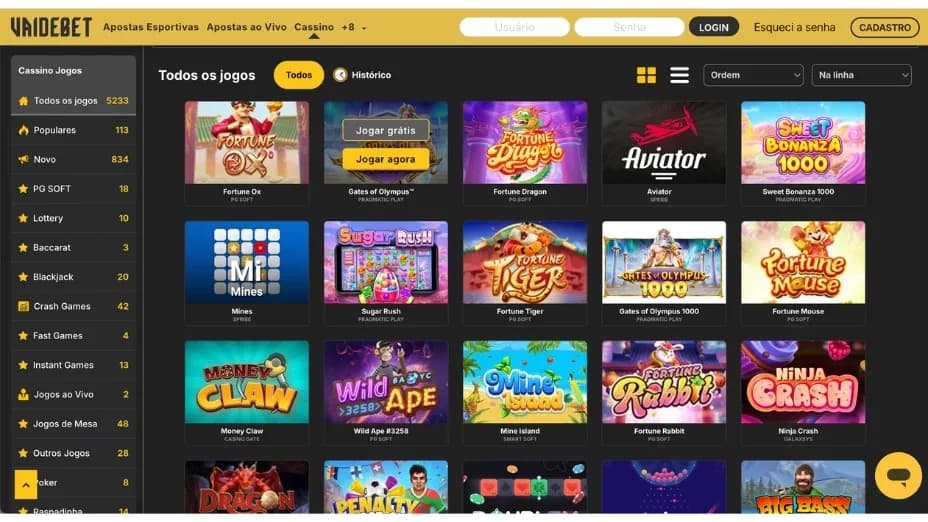Open Esqueci a senha link
928x522 pixels.
pyautogui.click(x=794, y=27)
